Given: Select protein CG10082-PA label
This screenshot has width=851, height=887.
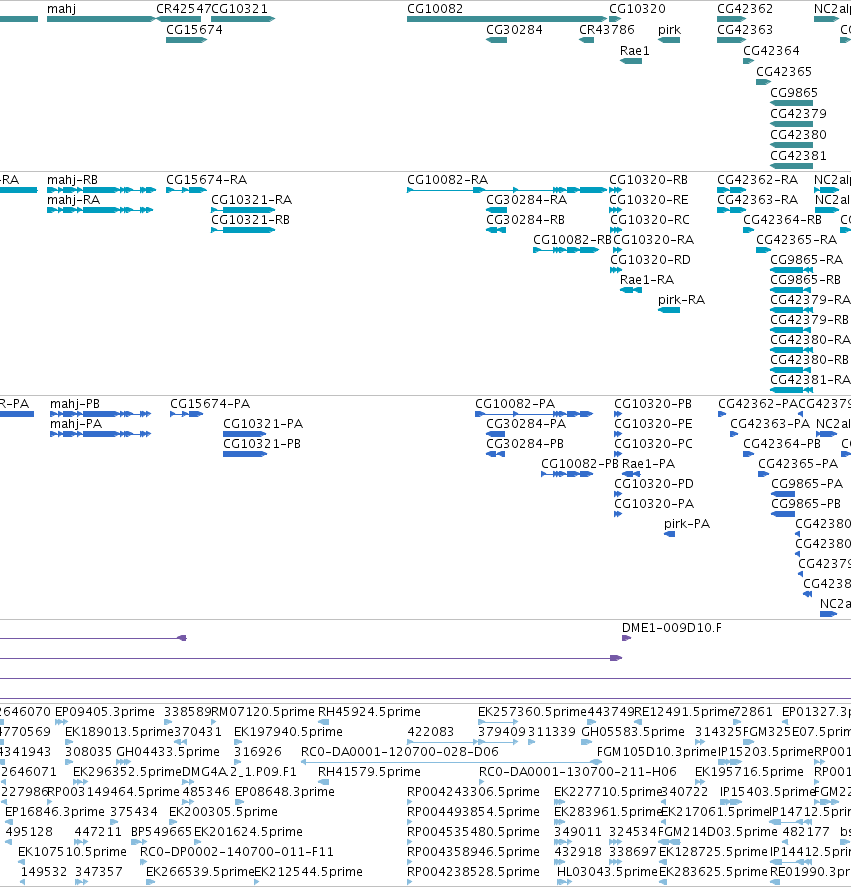Looking at the screenshot, I should tap(515, 403).
